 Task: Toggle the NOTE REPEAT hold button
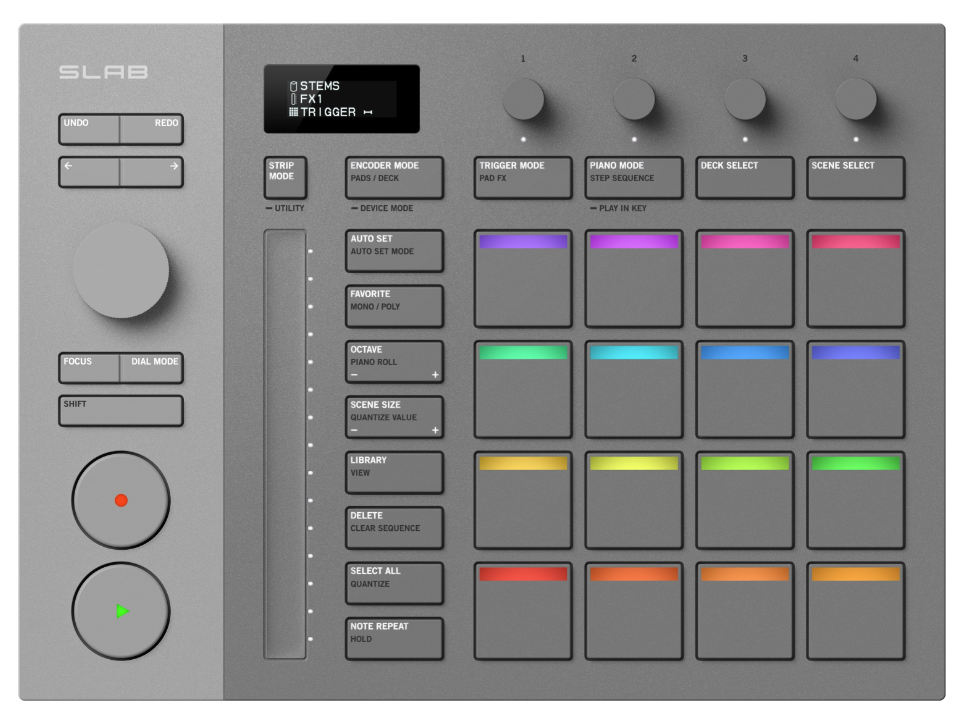(x=394, y=638)
